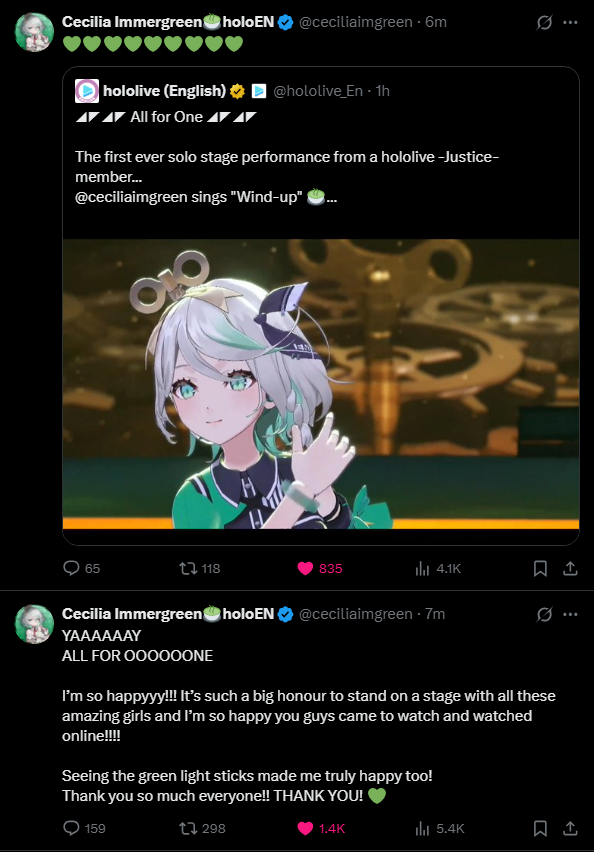Bookmark the ALL FOR OOOOOONE tweet
Image resolution: width=594 pixels, height=852 pixels.
[540, 828]
